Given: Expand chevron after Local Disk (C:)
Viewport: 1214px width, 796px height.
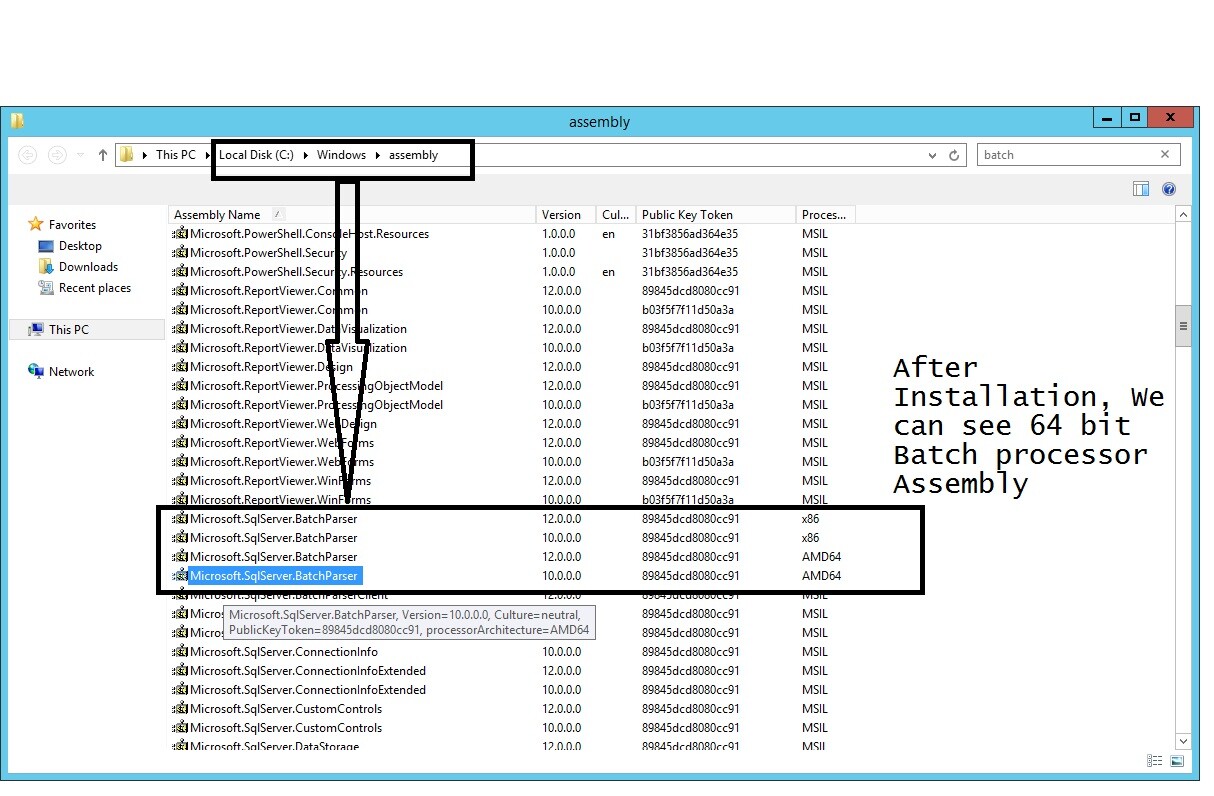Looking at the screenshot, I should (x=305, y=155).
